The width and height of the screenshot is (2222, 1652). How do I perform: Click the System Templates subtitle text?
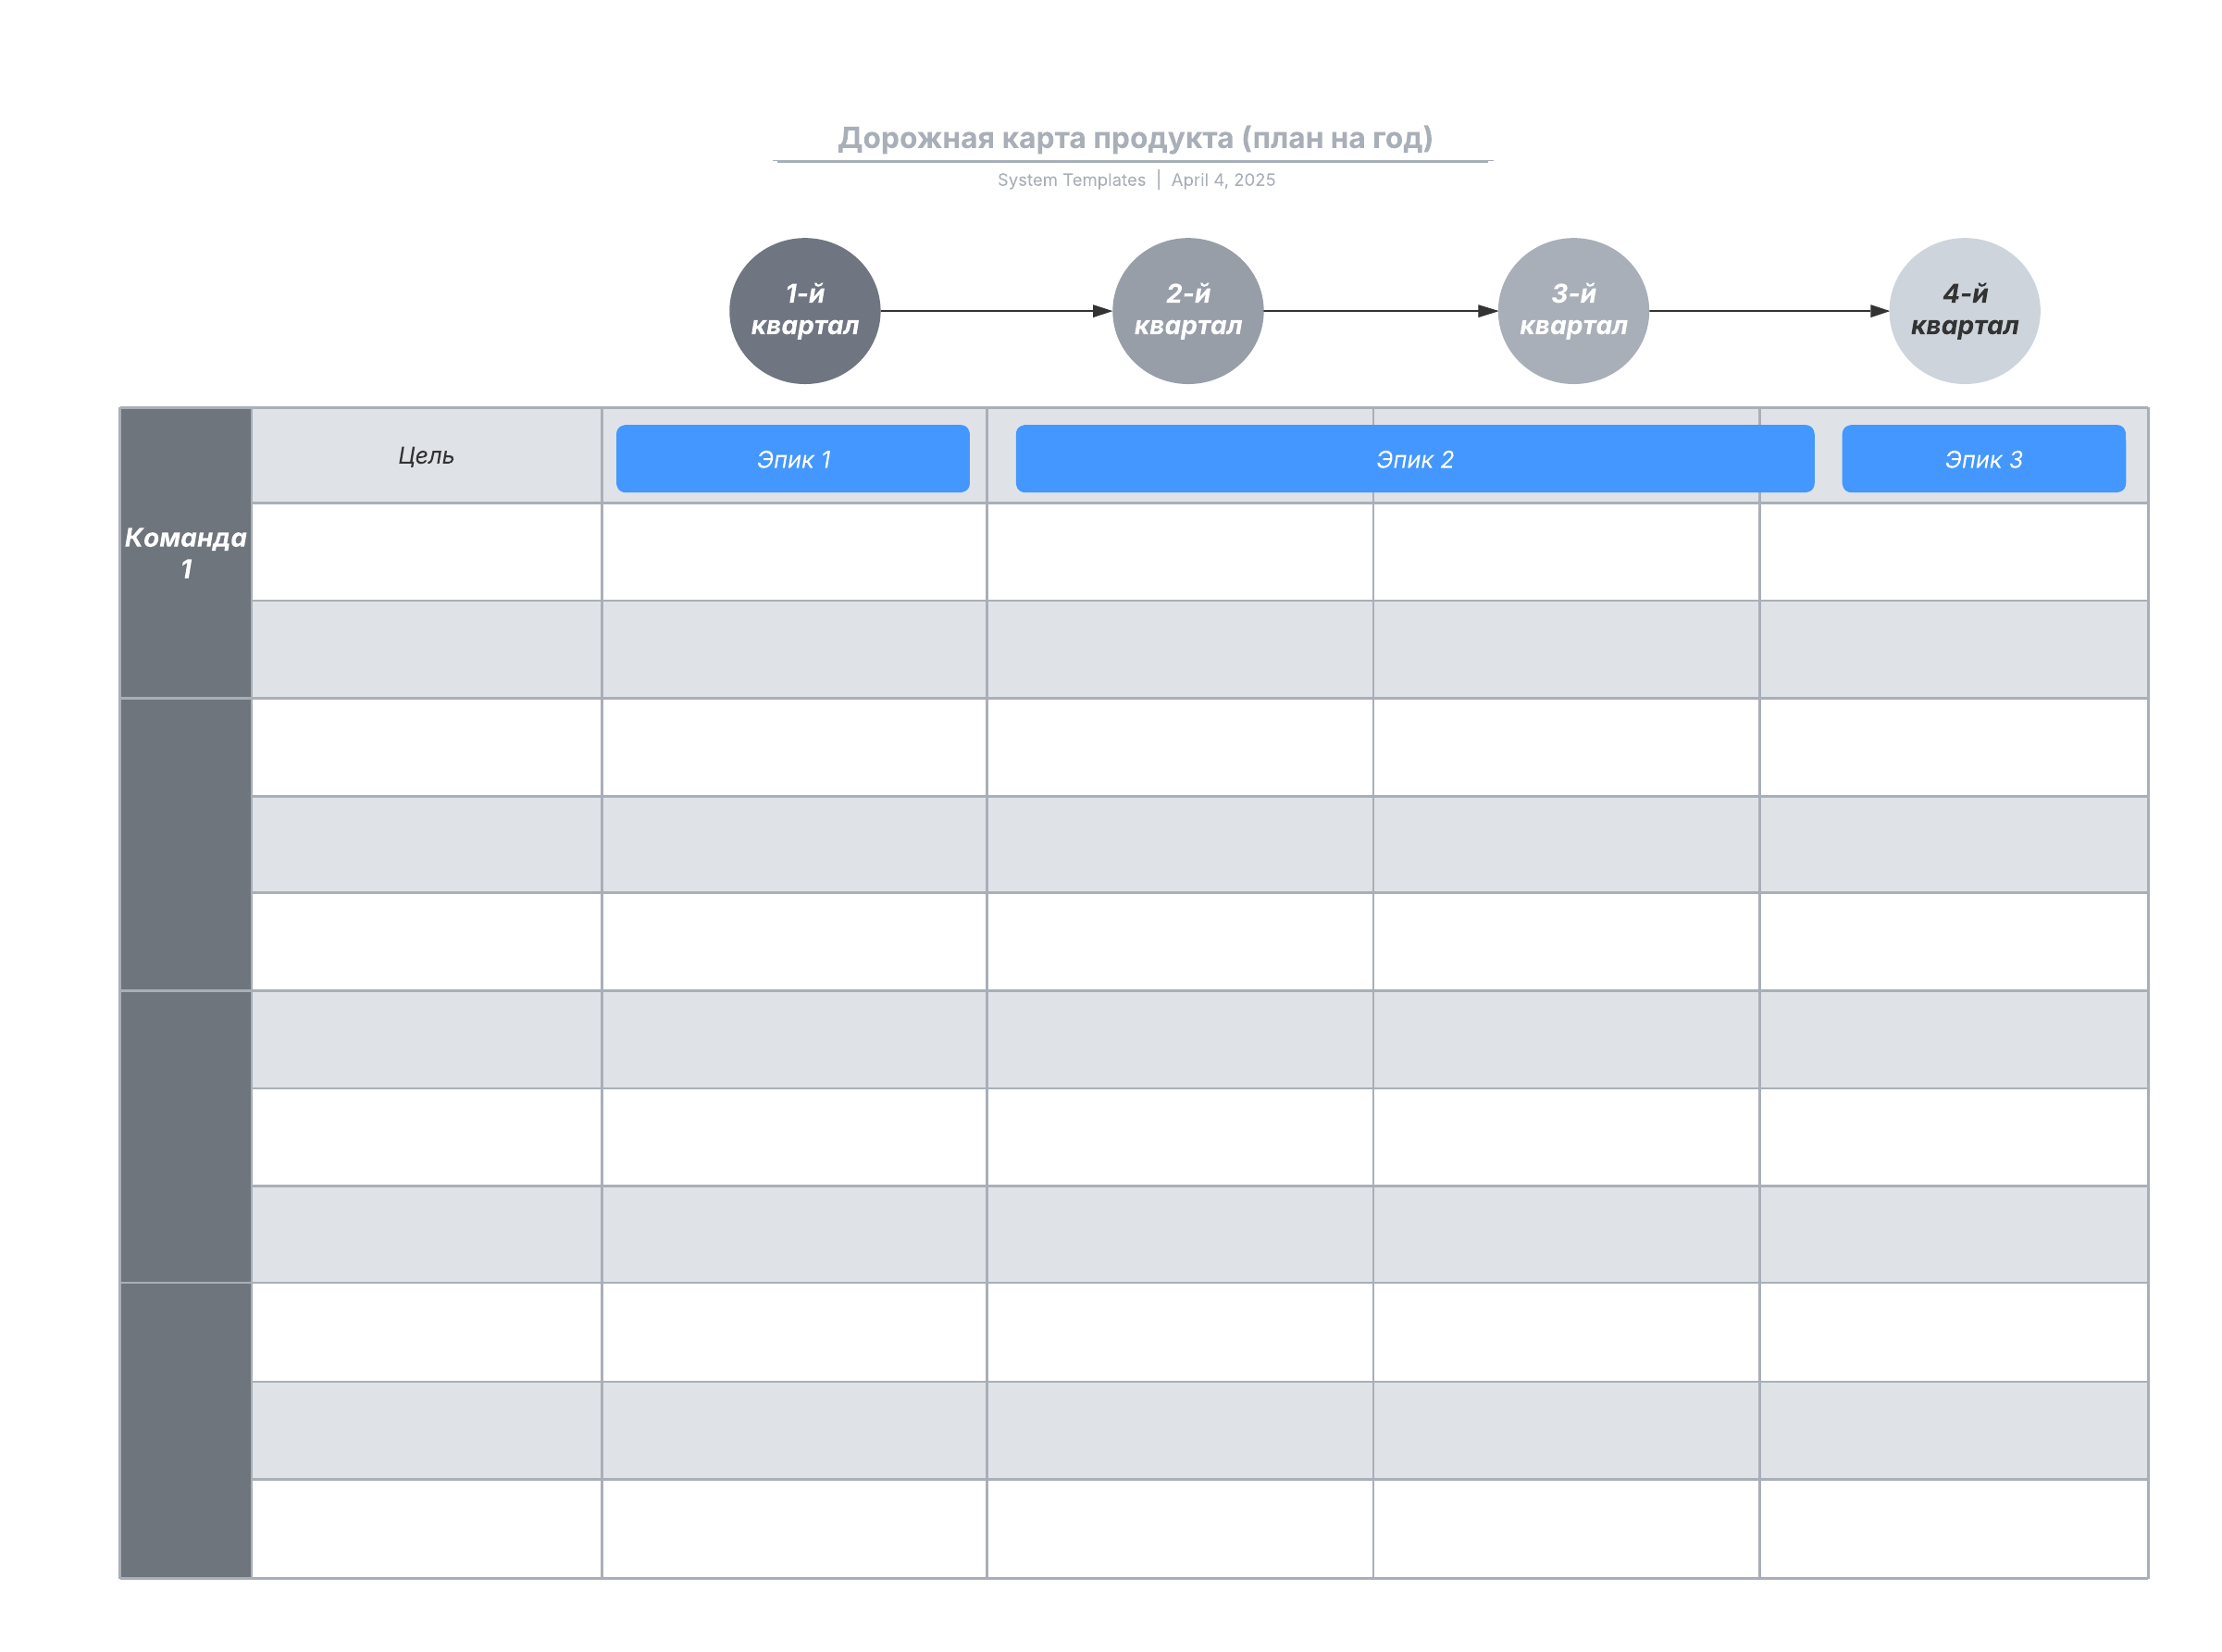(x=1070, y=180)
